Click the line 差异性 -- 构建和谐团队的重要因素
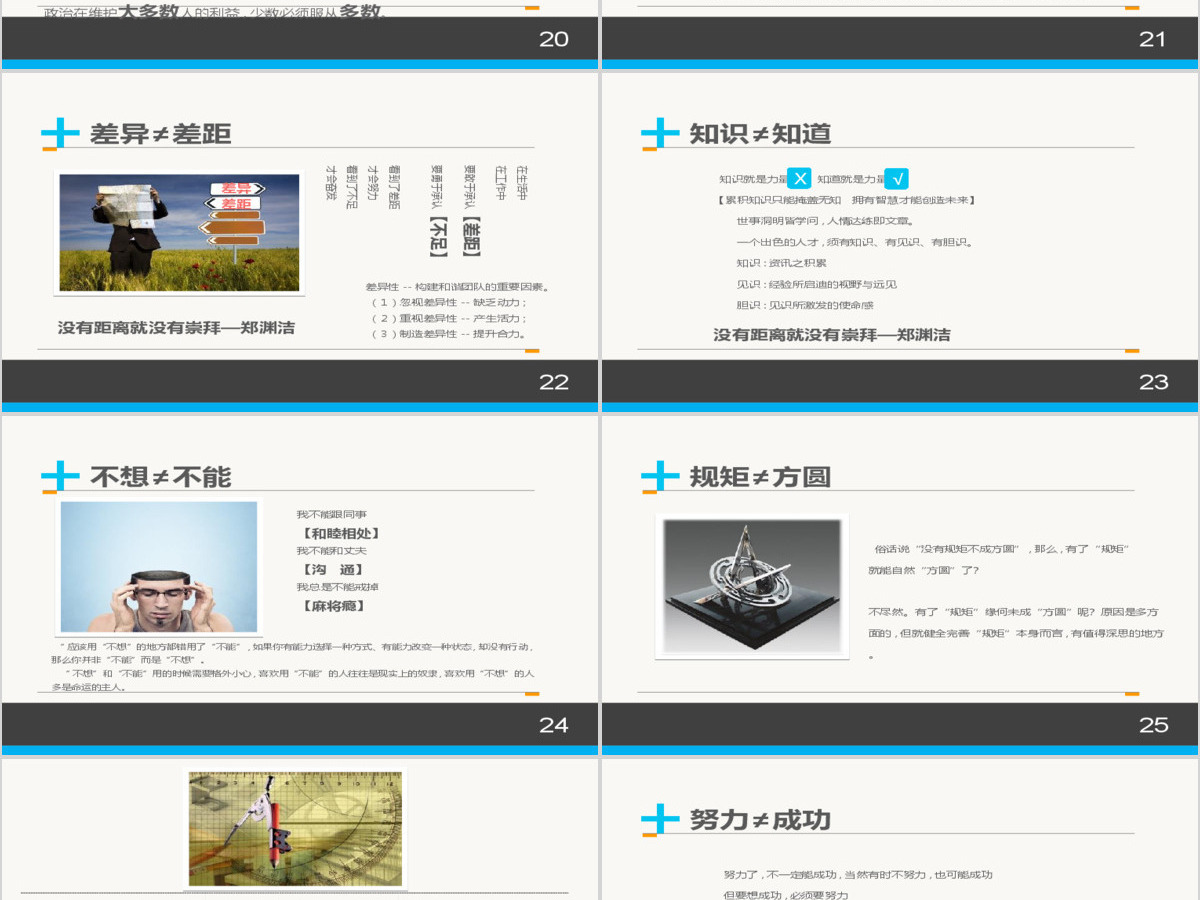1200x900 pixels. 458,287
